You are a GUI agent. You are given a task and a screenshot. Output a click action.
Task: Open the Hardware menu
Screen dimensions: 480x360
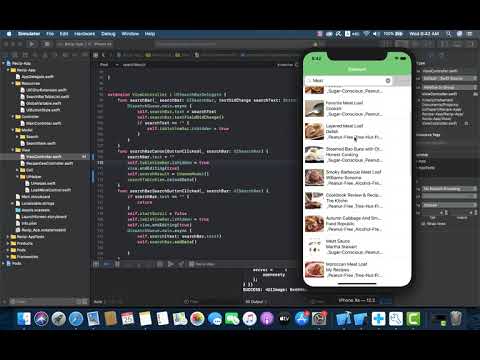pos(85,34)
